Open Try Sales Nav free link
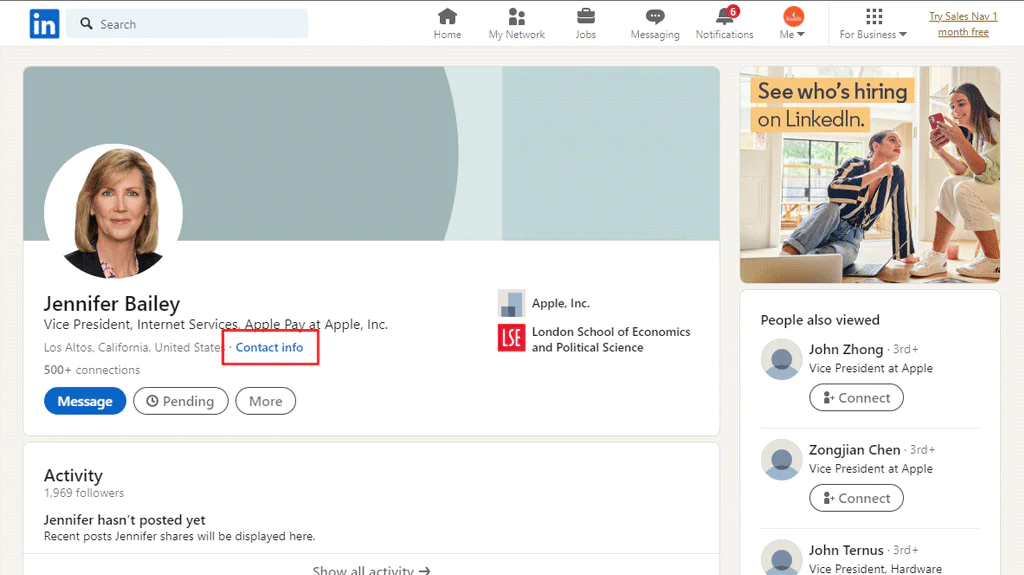This screenshot has height=575, width=1024. click(963, 24)
